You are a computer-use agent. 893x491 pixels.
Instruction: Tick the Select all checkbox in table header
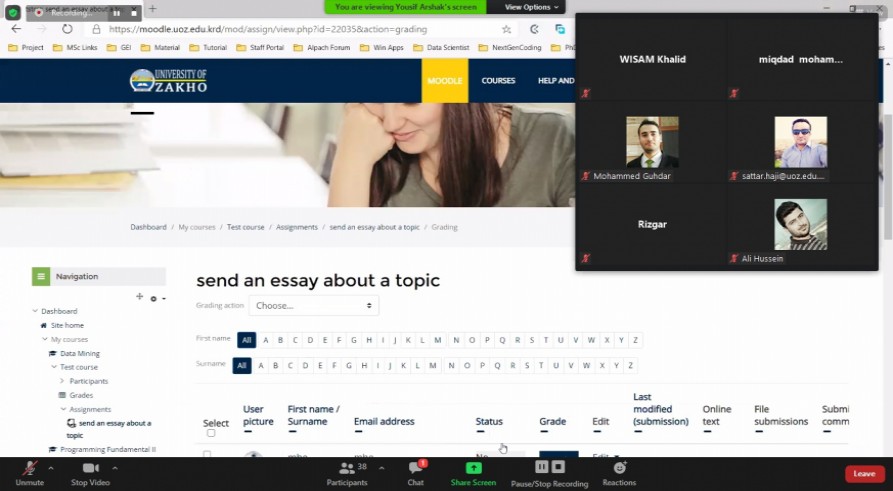coord(210,433)
